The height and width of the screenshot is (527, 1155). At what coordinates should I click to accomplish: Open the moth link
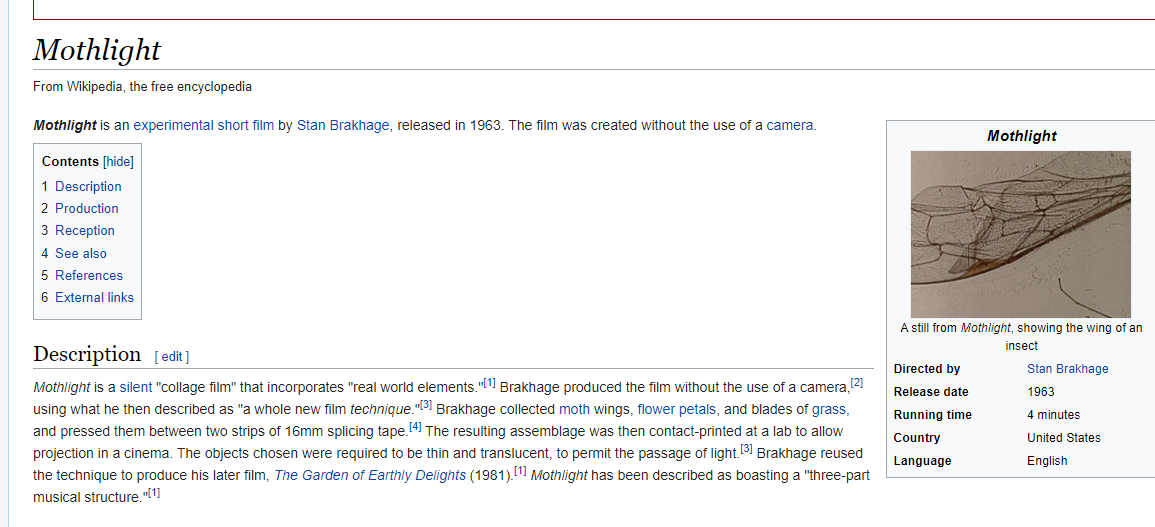click(x=574, y=409)
